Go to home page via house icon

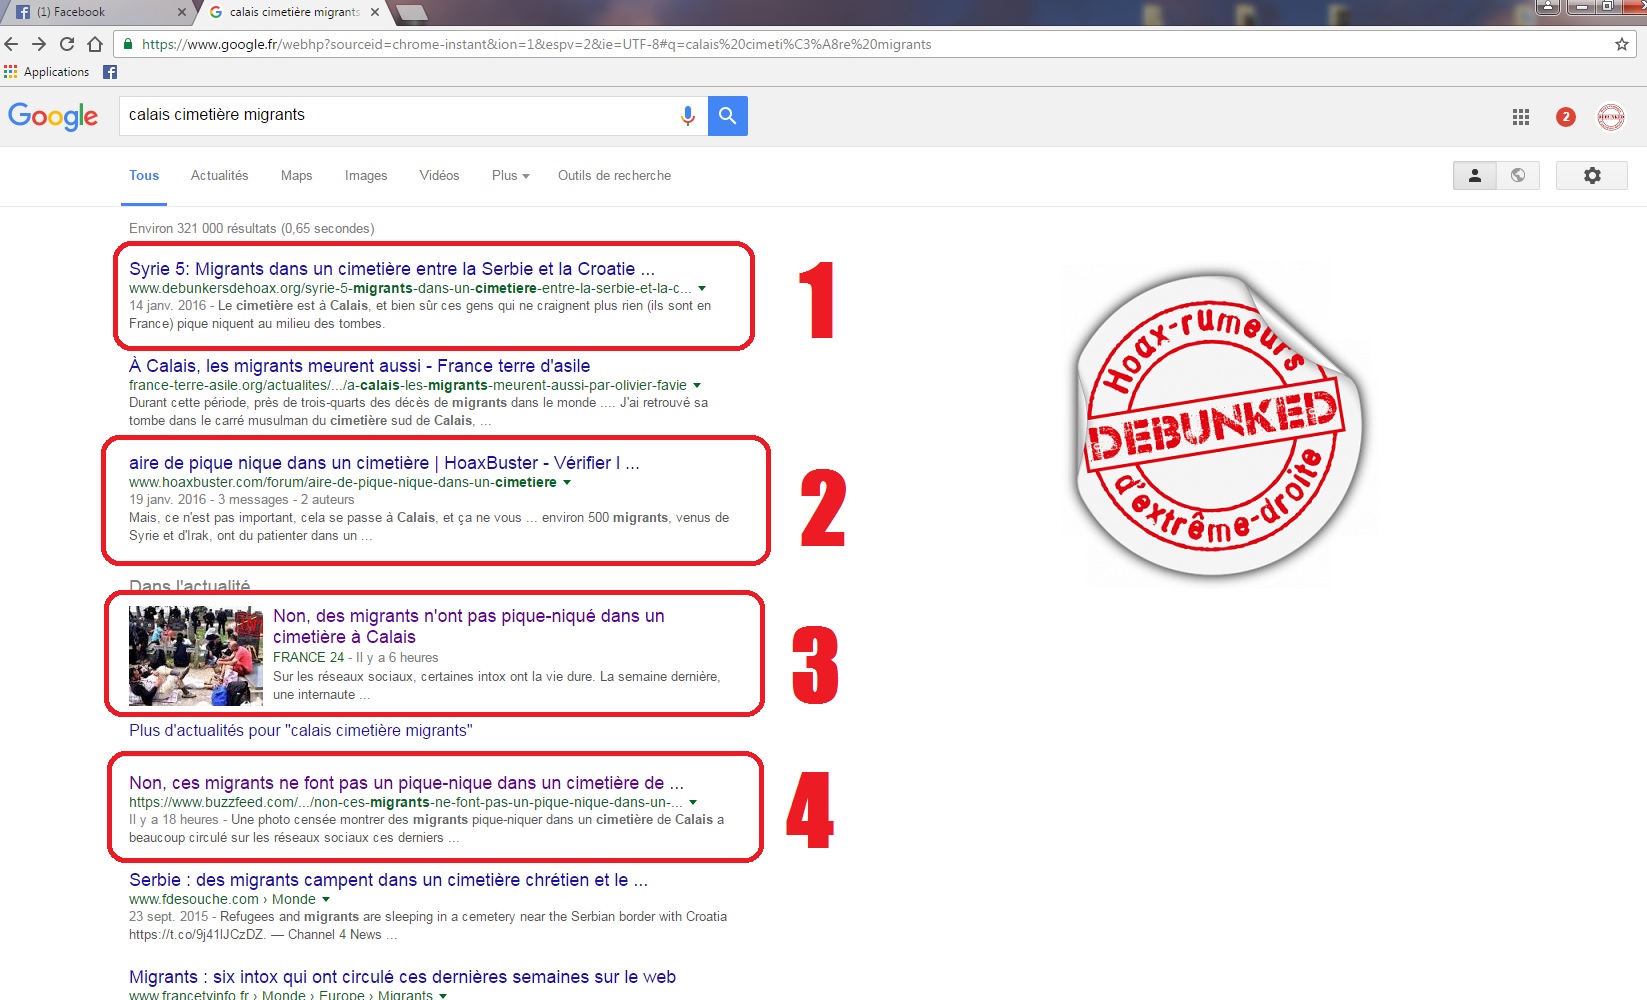coord(95,44)
